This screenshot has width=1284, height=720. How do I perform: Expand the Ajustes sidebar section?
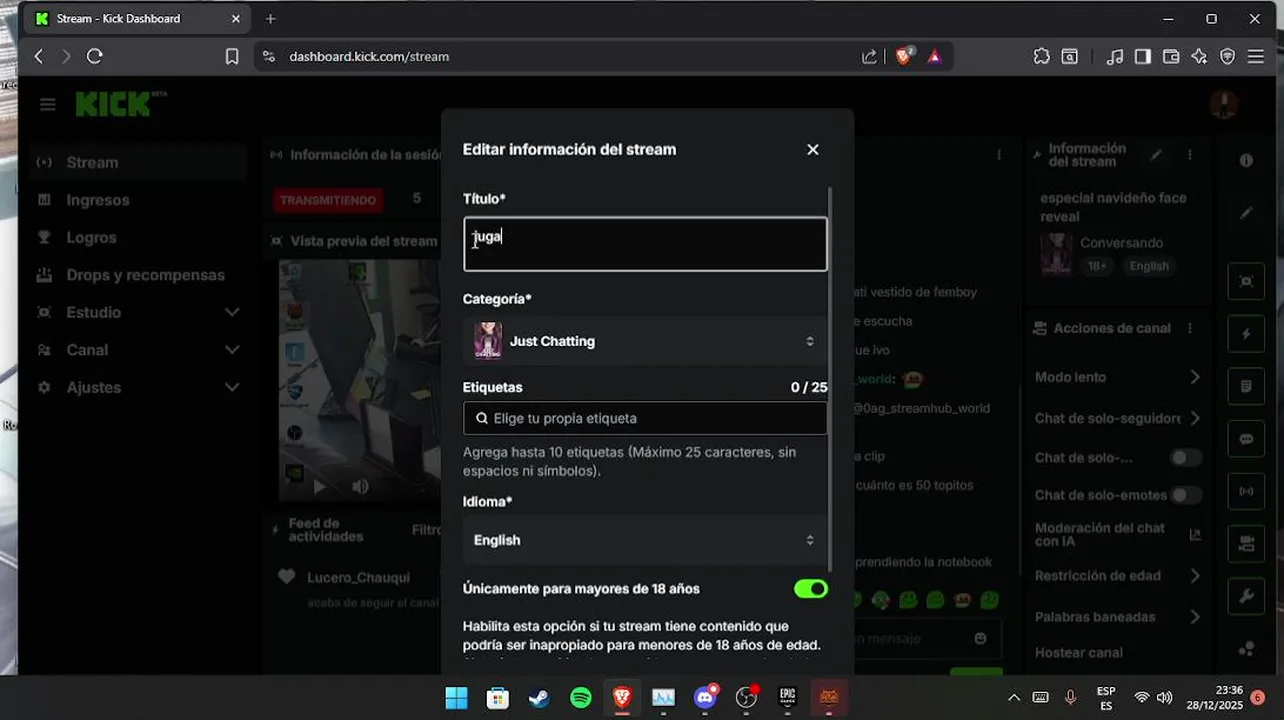(139, 387)
